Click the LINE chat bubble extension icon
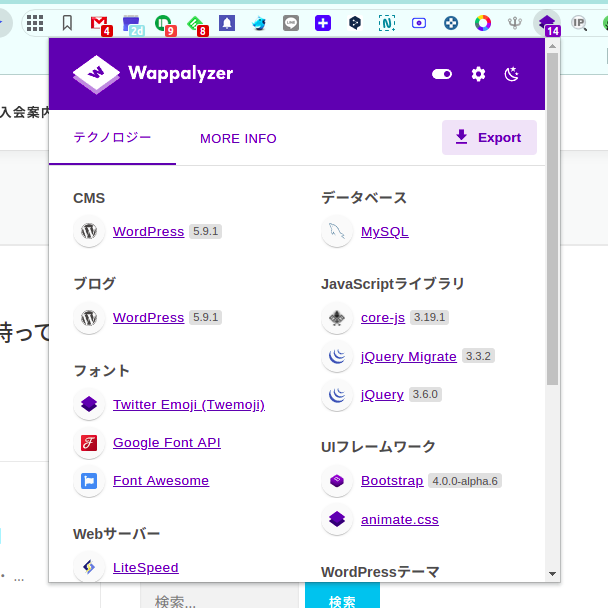Screen dimensions: 608x608 click(x=291, y=23)
